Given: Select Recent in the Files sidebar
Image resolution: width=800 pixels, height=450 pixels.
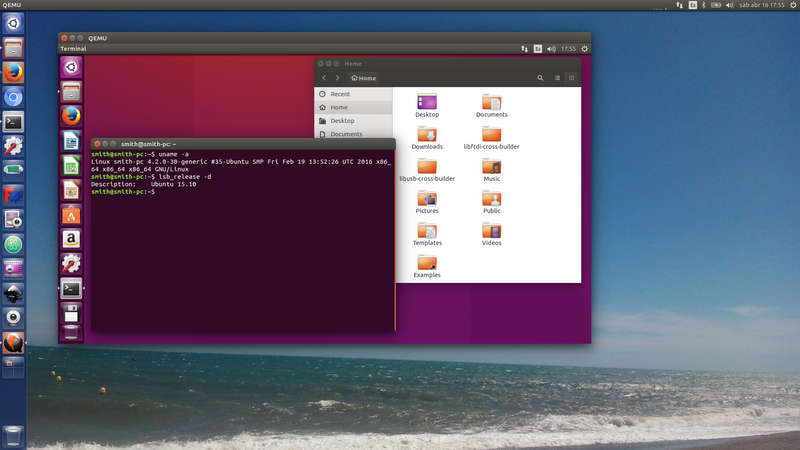Looking at the screenshot, I should (340, 94).
